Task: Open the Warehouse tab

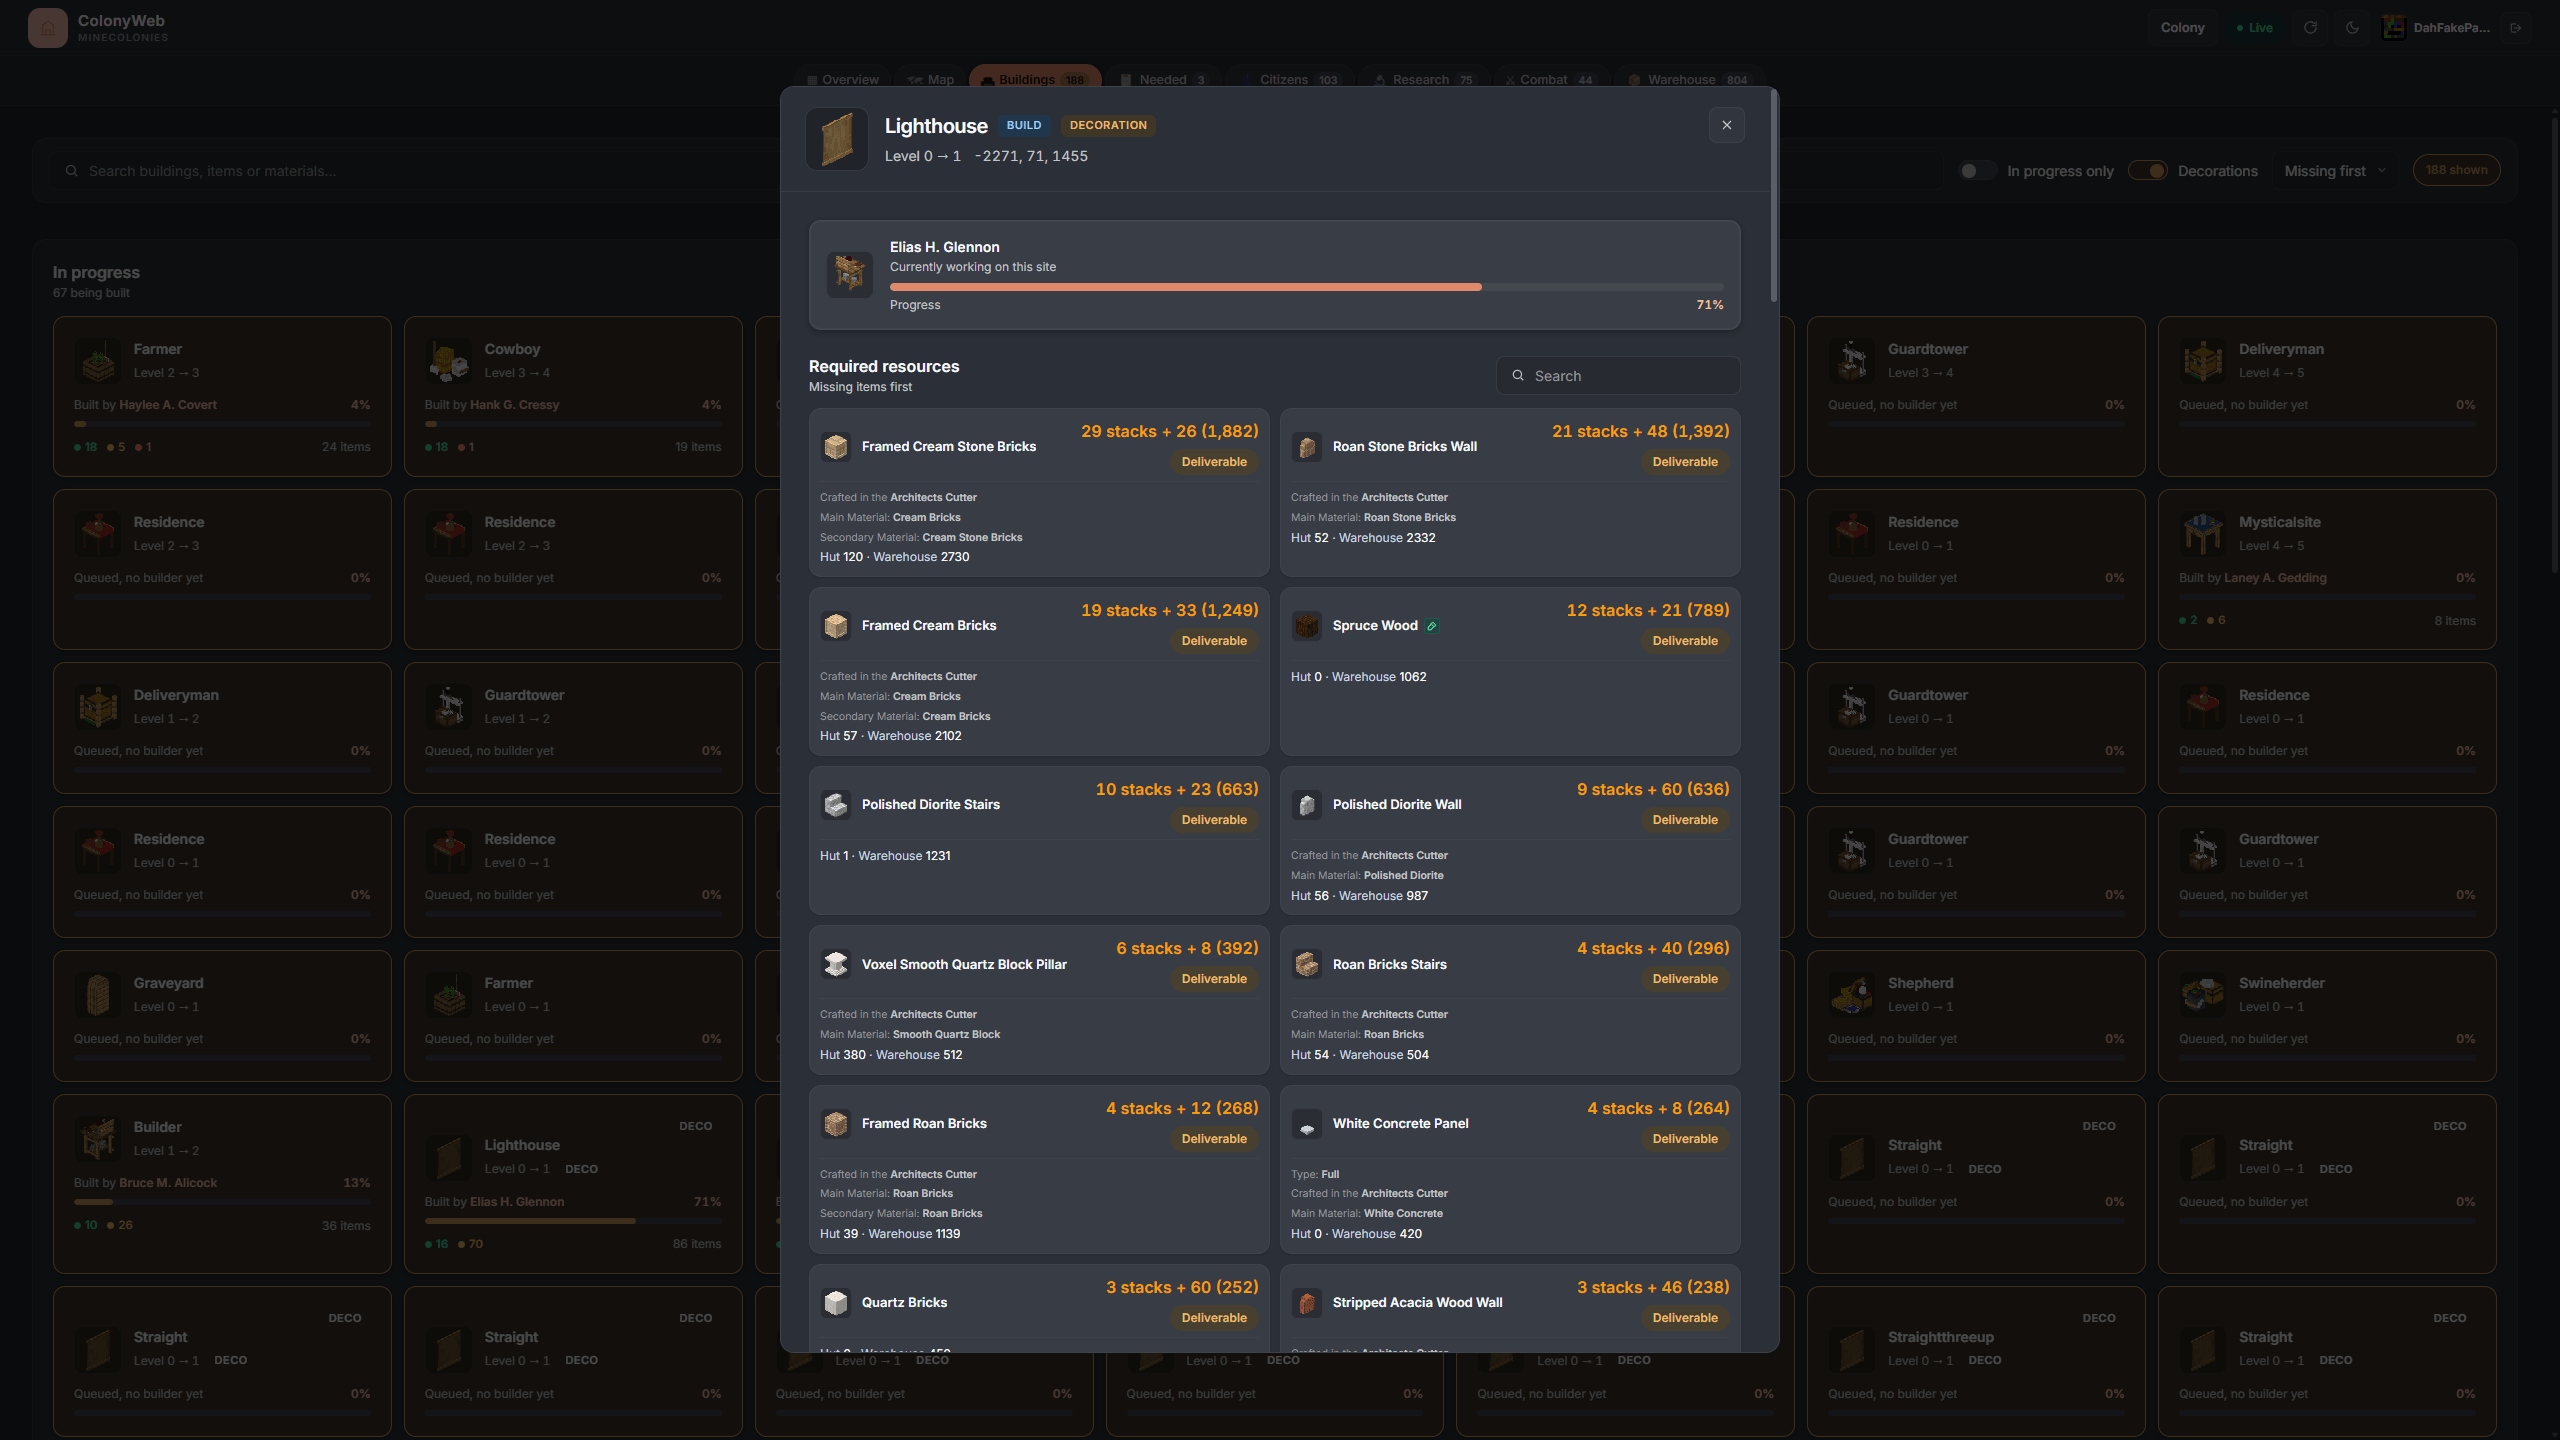Action: (x=1689, y=79)
